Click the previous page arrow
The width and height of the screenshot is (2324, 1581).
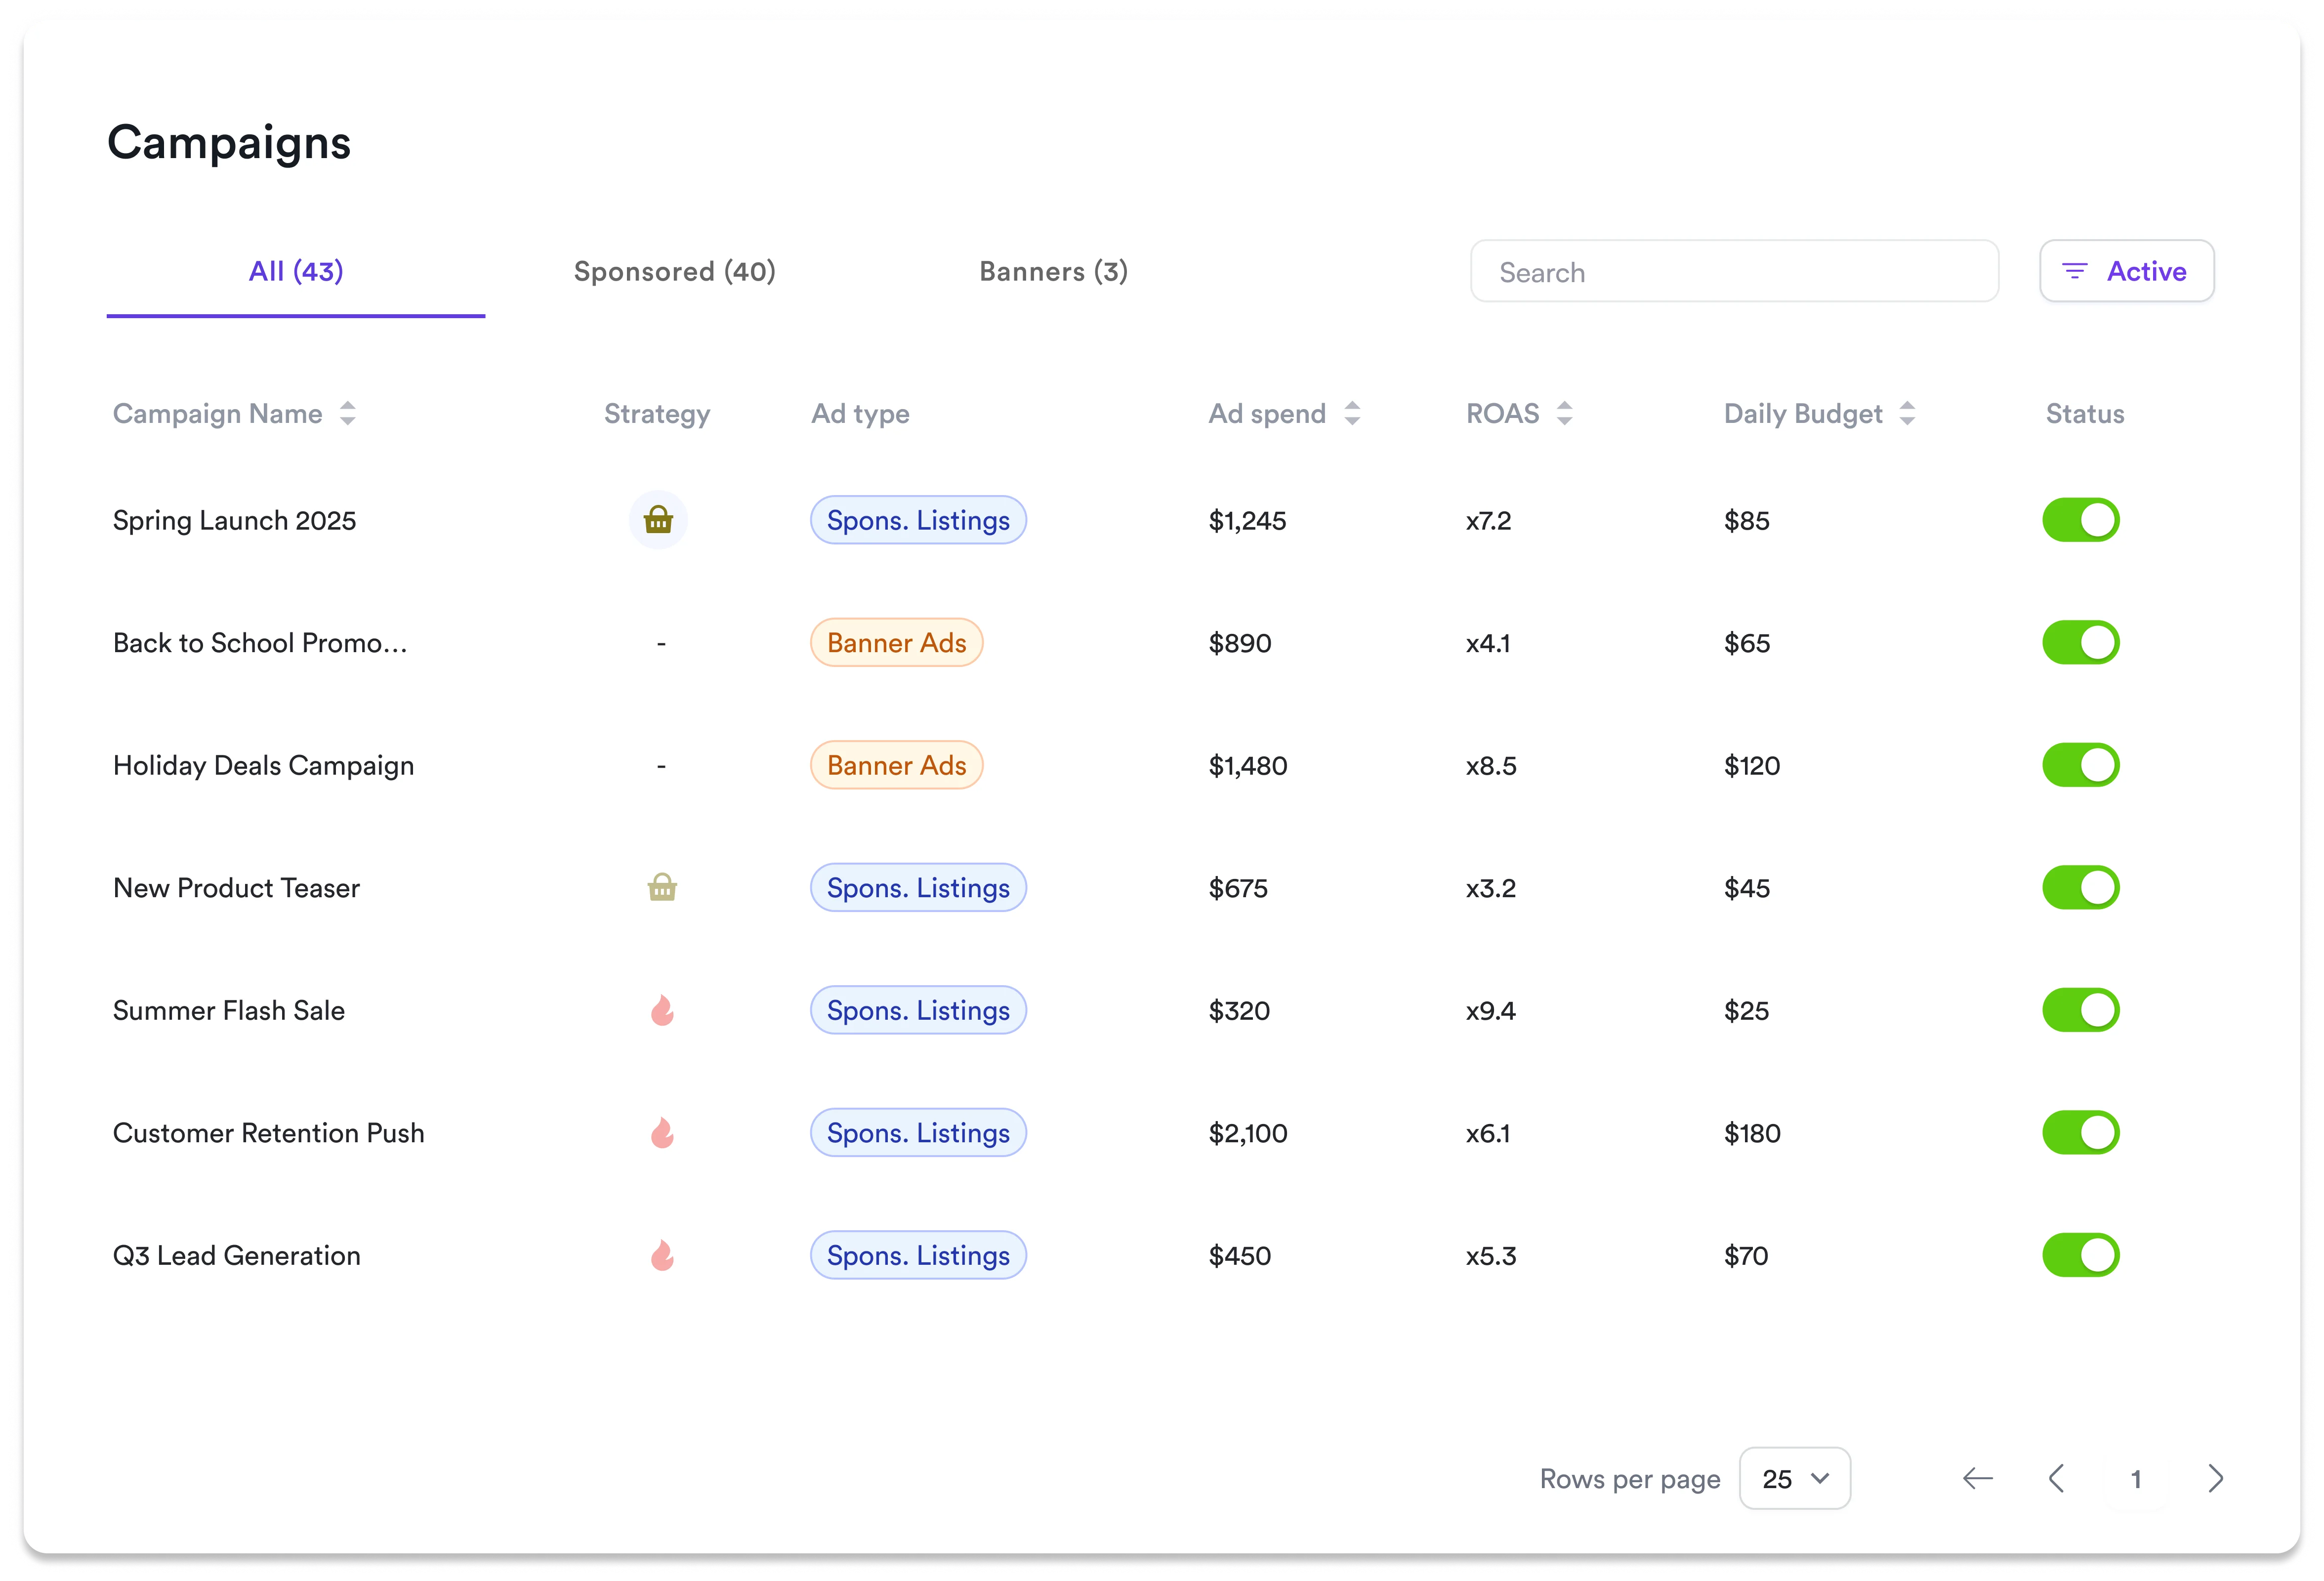pyautogui.click(x=2057, y=1478)
